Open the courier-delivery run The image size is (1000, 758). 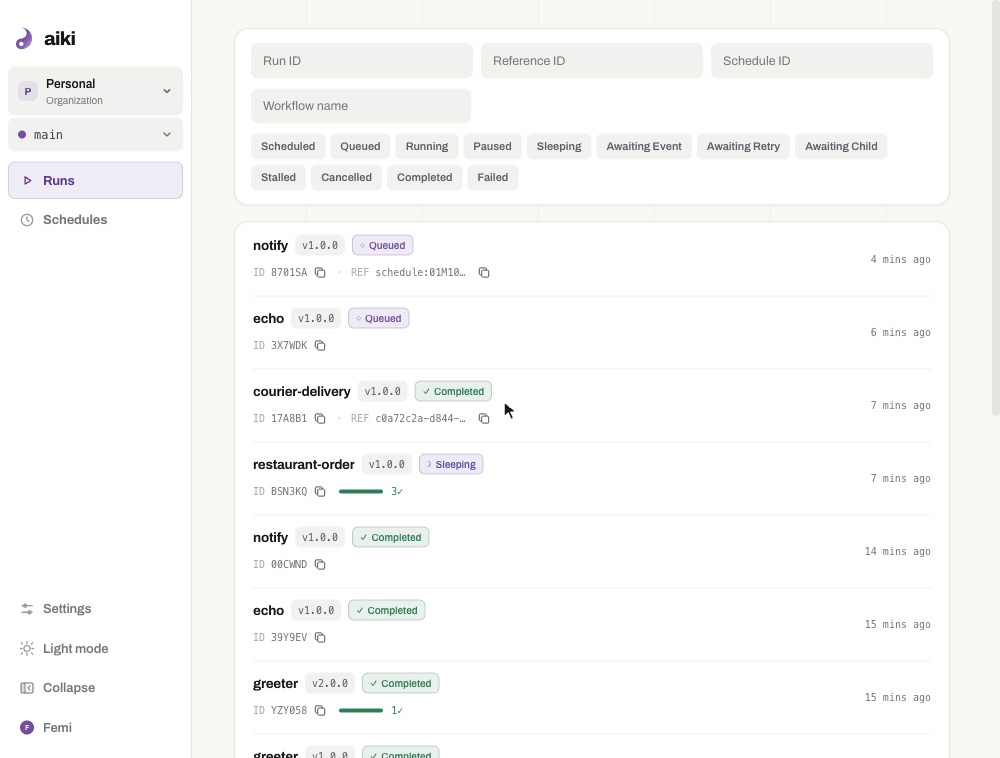pos(592,405)
